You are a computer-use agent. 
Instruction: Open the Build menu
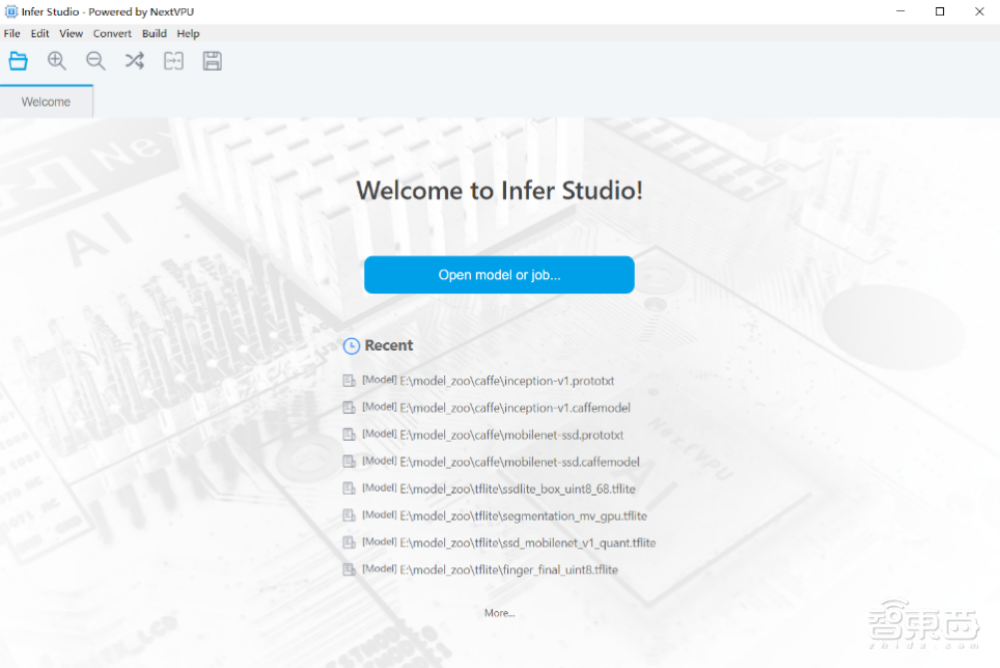pyautogui.click(x=154, y=33)
